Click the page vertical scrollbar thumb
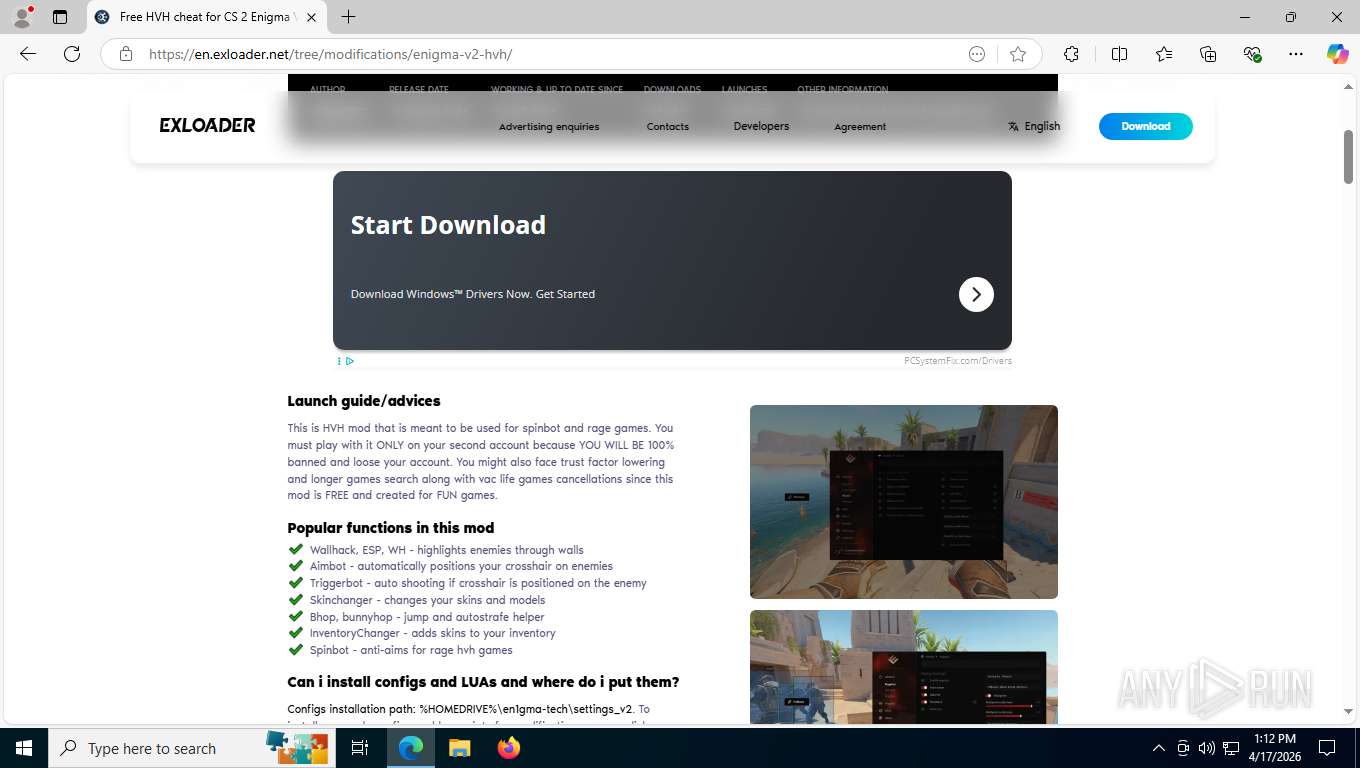The image size is (1360, 768). point(1349,157)
